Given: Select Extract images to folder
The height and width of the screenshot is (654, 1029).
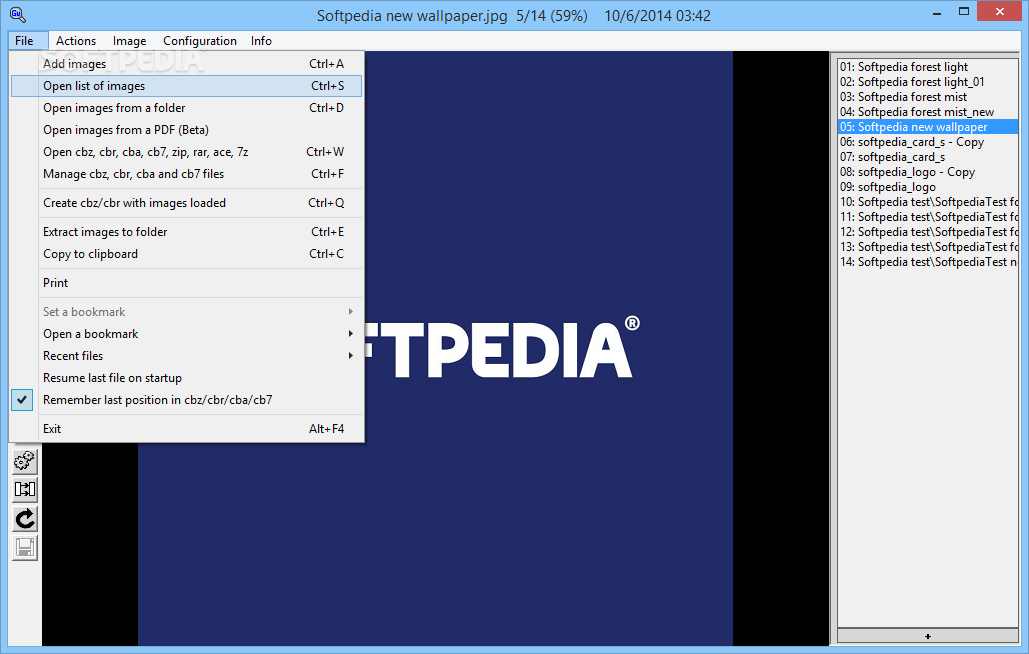Looking at the screenshot, I should tap(187, 232).
